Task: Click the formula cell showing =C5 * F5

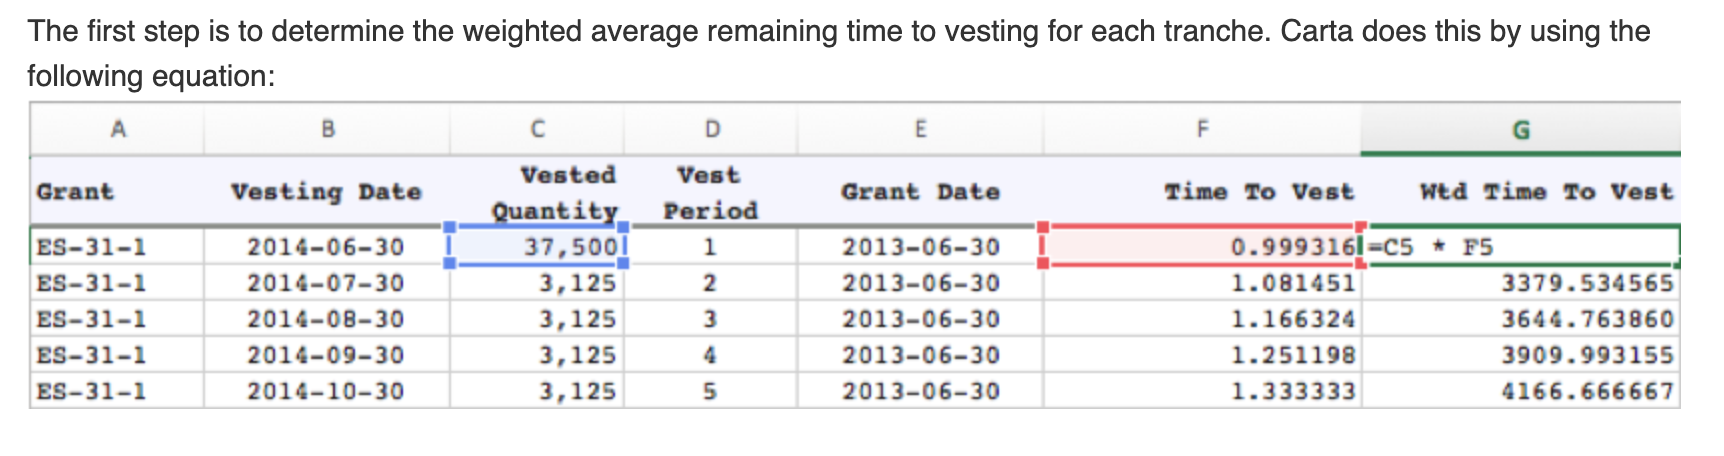Action: (1520, 247)
